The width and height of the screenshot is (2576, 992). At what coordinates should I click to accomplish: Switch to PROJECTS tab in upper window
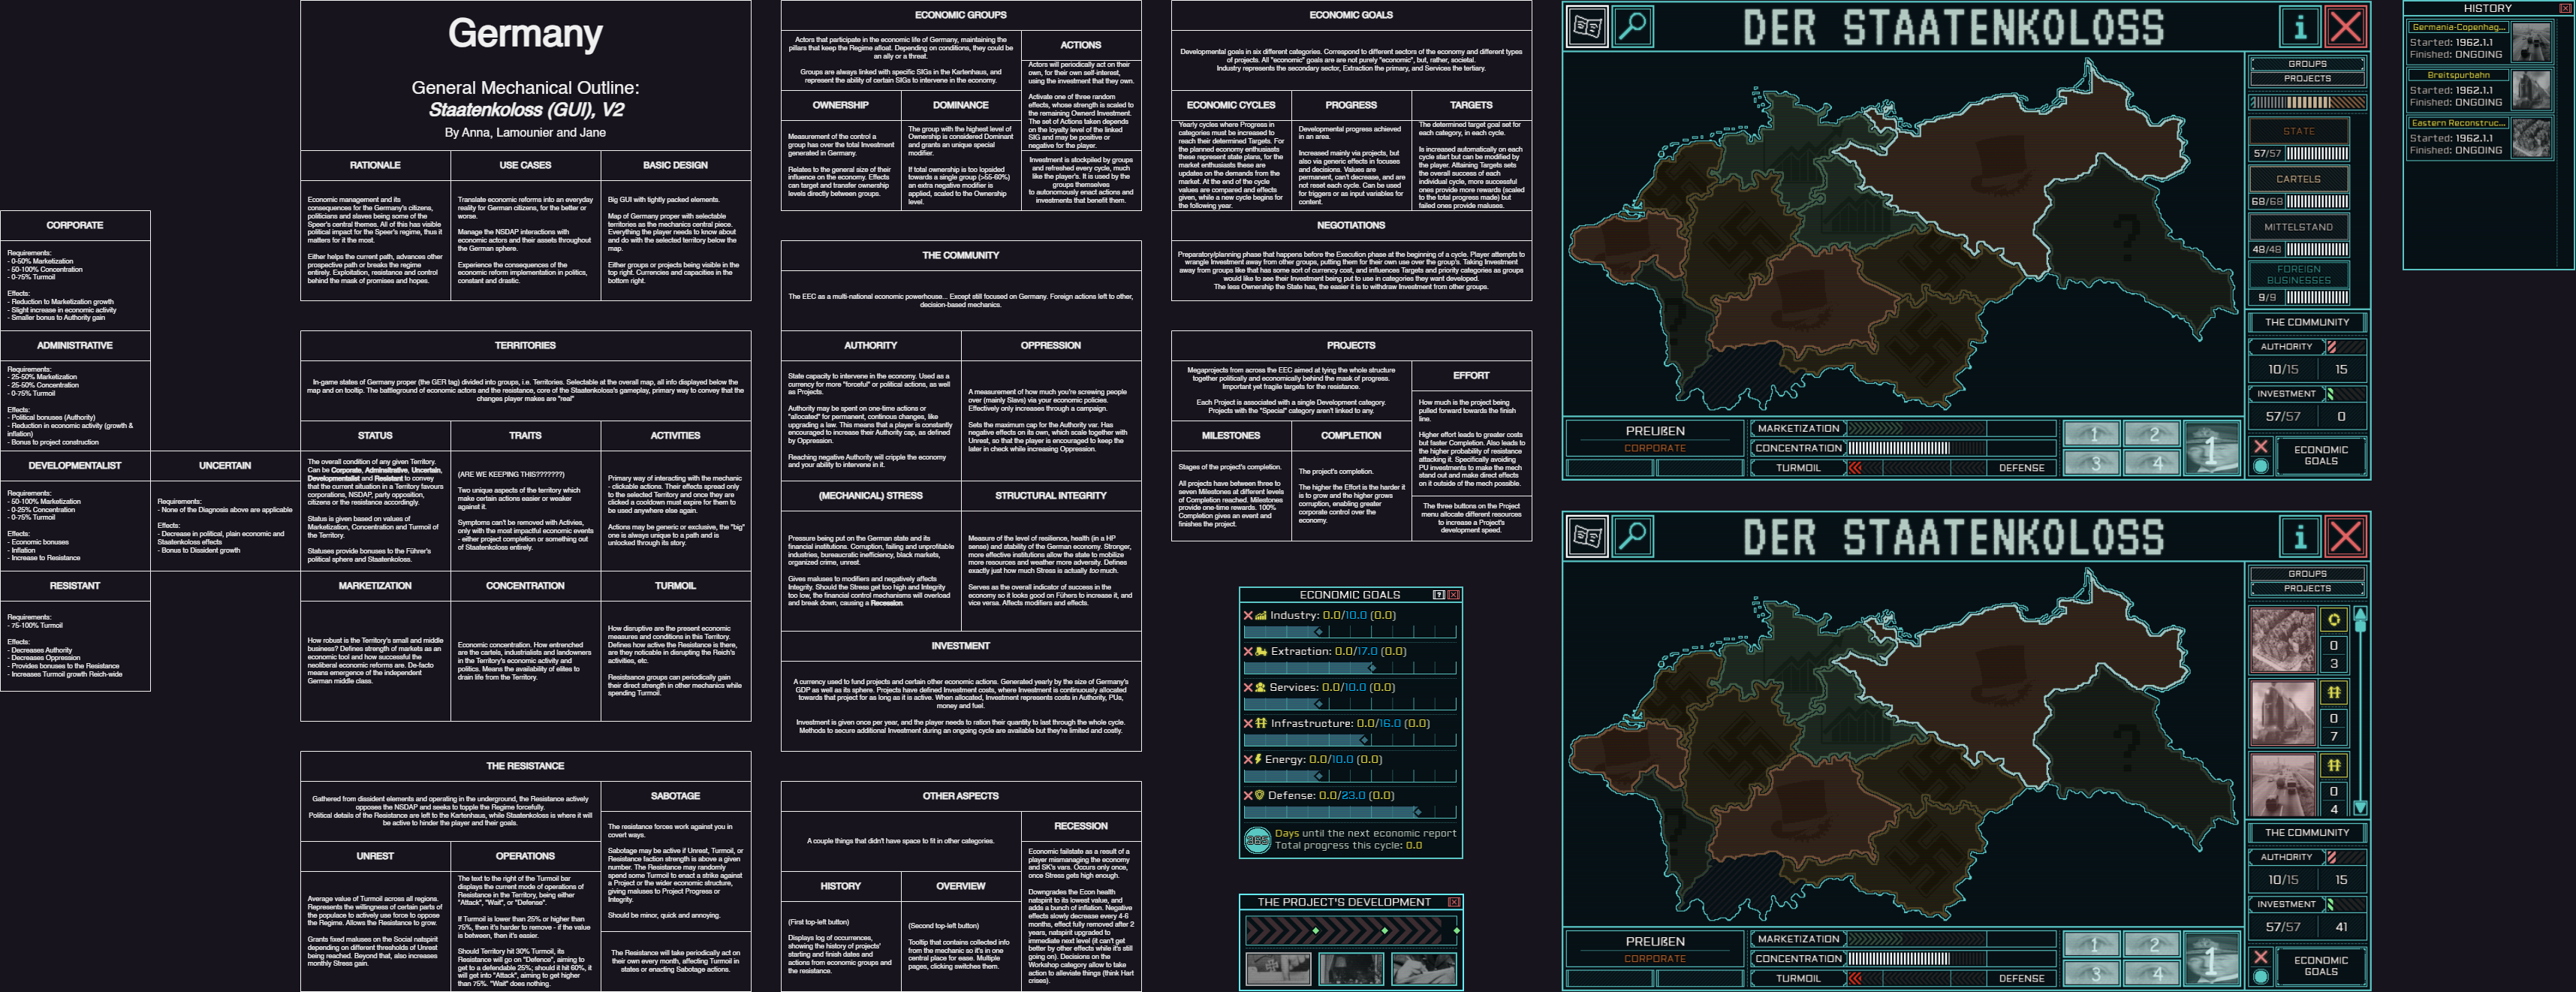point(2307,79)
